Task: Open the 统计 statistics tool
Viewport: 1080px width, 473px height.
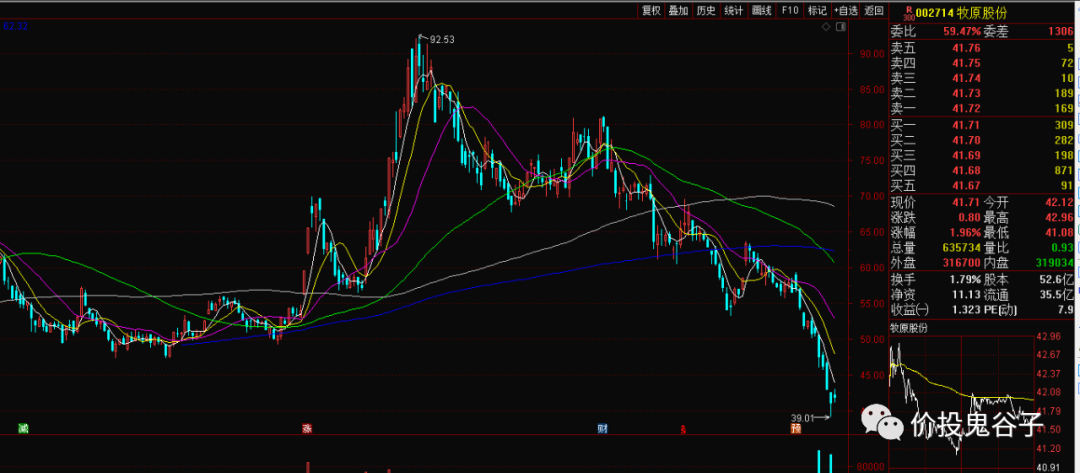Action: (x=734, y=11)
